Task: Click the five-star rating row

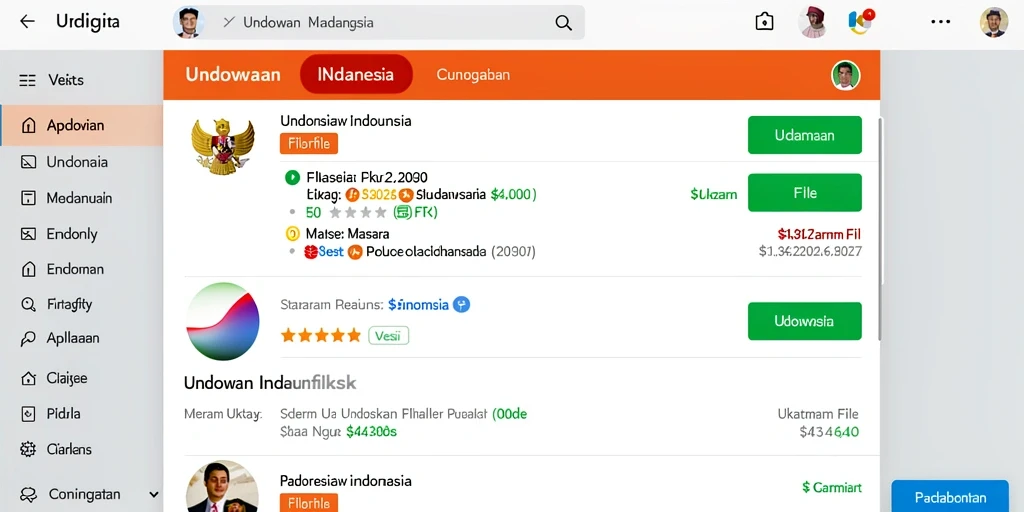Action: pos(321,336)
